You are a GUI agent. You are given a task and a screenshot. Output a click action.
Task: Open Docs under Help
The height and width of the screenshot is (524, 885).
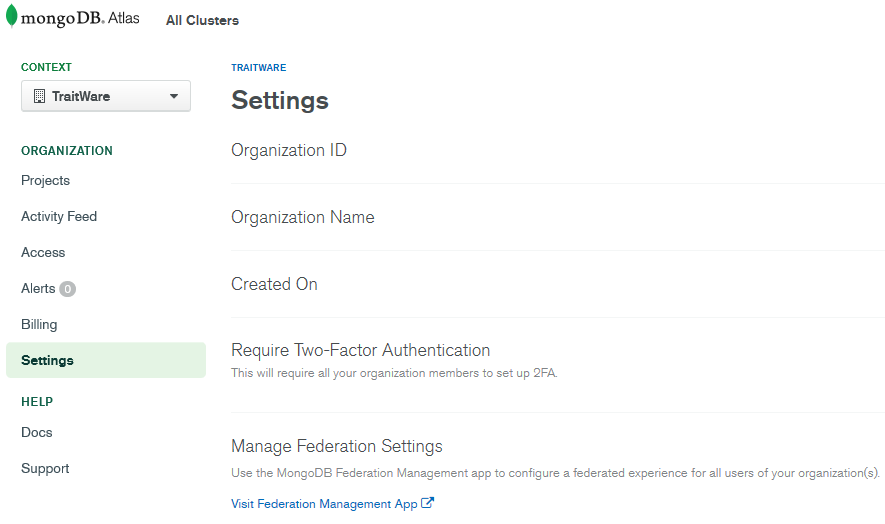pos(37,433)
